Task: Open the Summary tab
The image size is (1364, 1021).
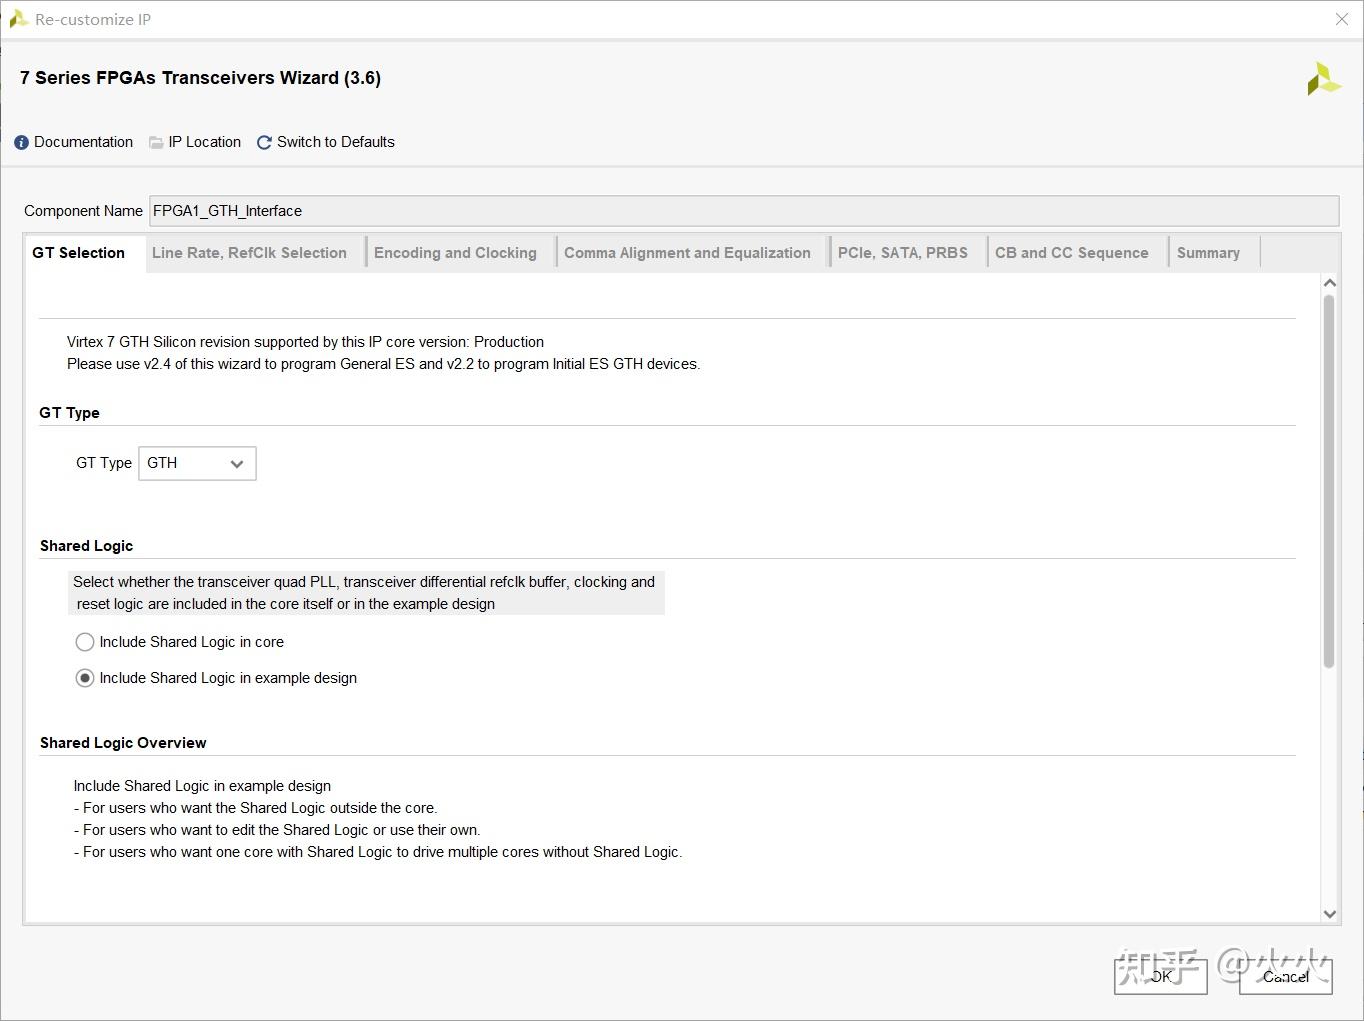Action: [1208, 253]
